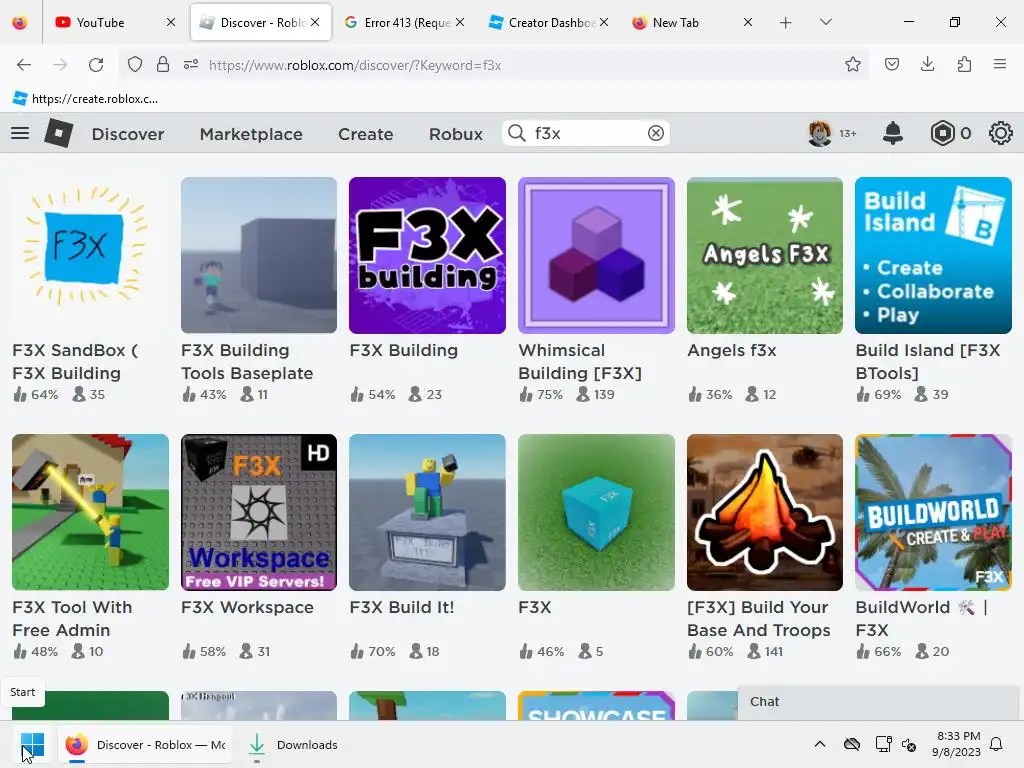Go back to the previous page
The height and width of the screenshot is (768, 1024).
(24, 65)
